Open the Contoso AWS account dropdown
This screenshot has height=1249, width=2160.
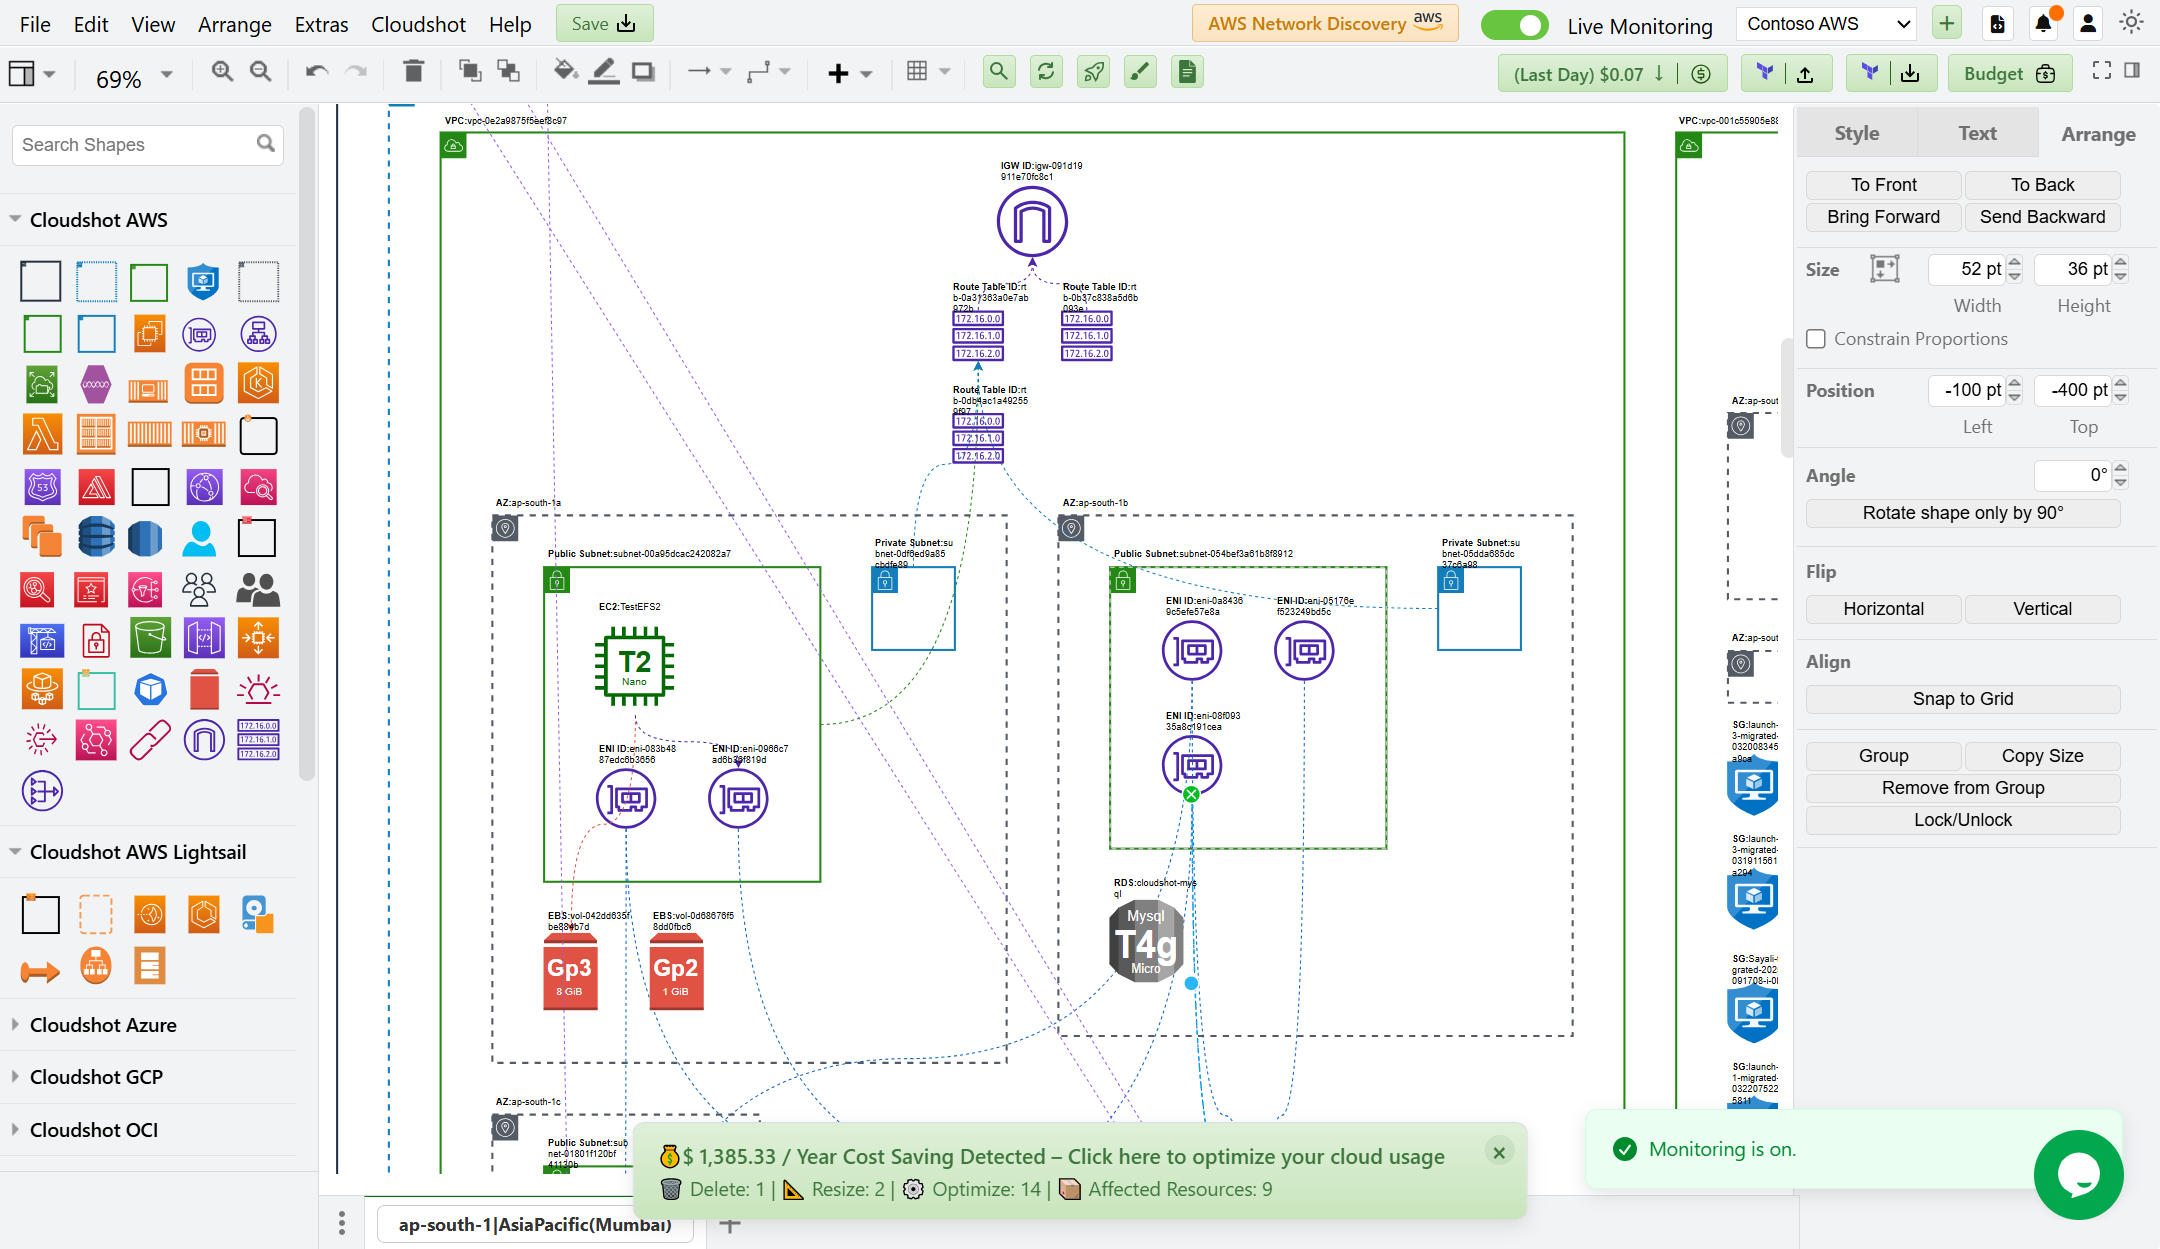pos(1828,24)
